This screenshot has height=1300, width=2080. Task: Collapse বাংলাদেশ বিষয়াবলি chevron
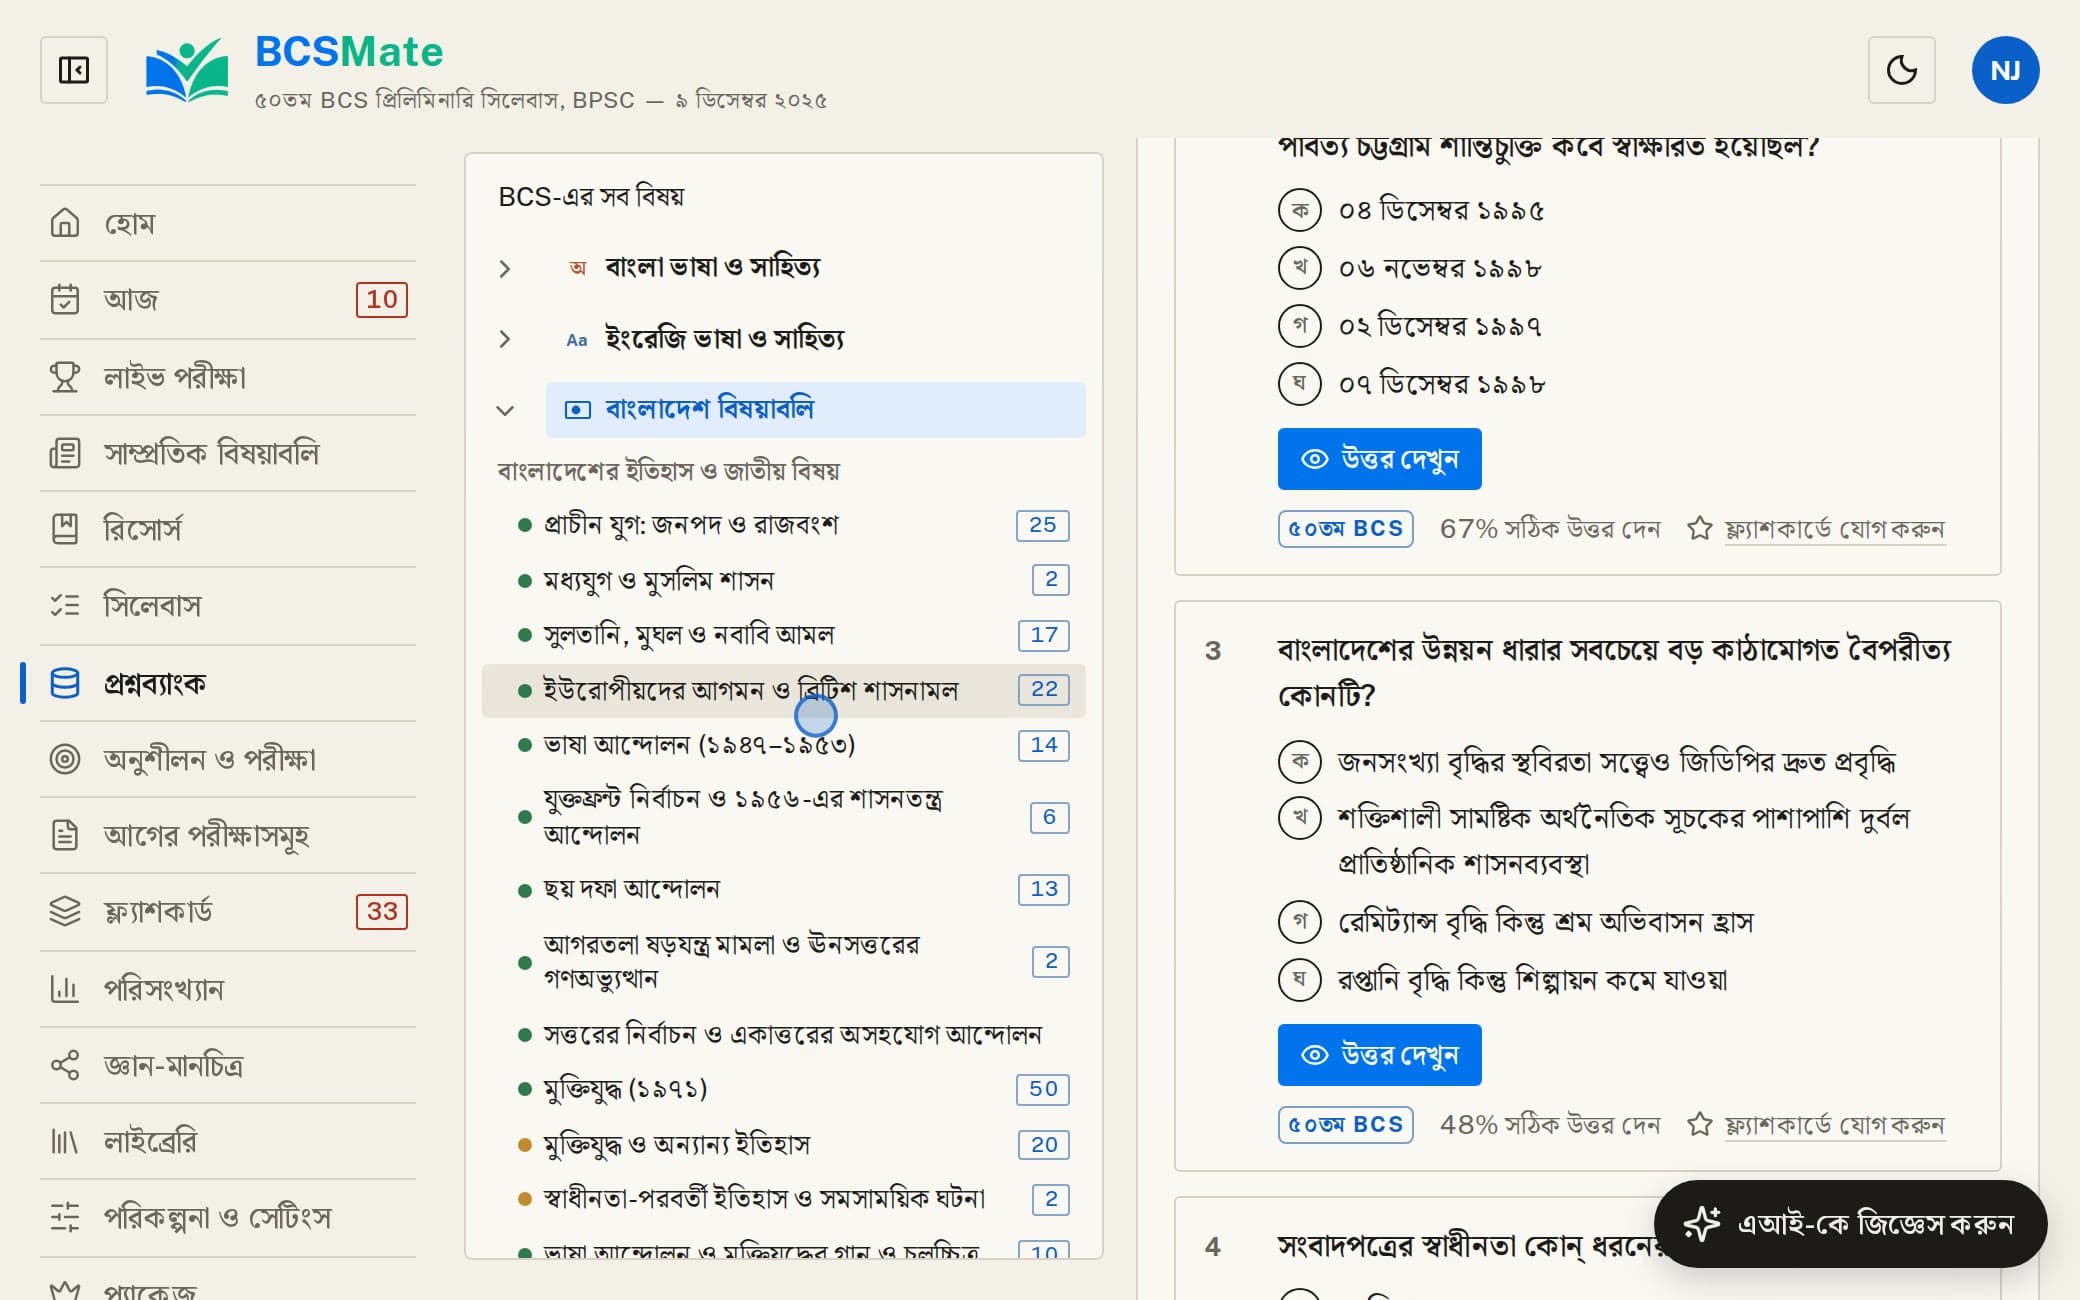pyautogui.click(x=505, y=410)
